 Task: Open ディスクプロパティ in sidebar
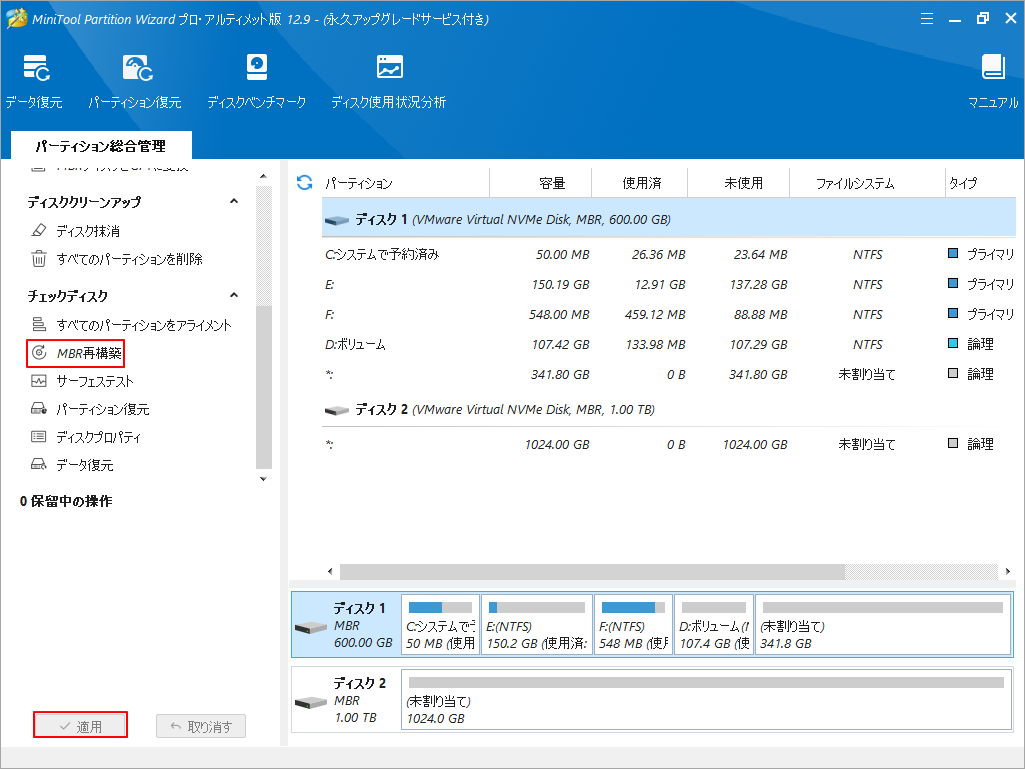coord(86,437)
